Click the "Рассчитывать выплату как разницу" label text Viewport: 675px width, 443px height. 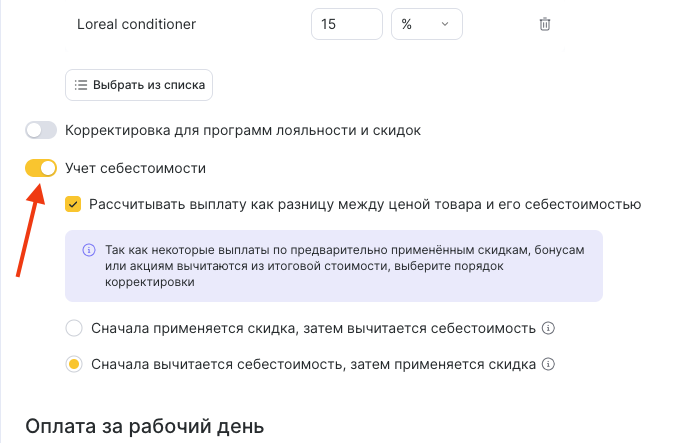[365, 205]
